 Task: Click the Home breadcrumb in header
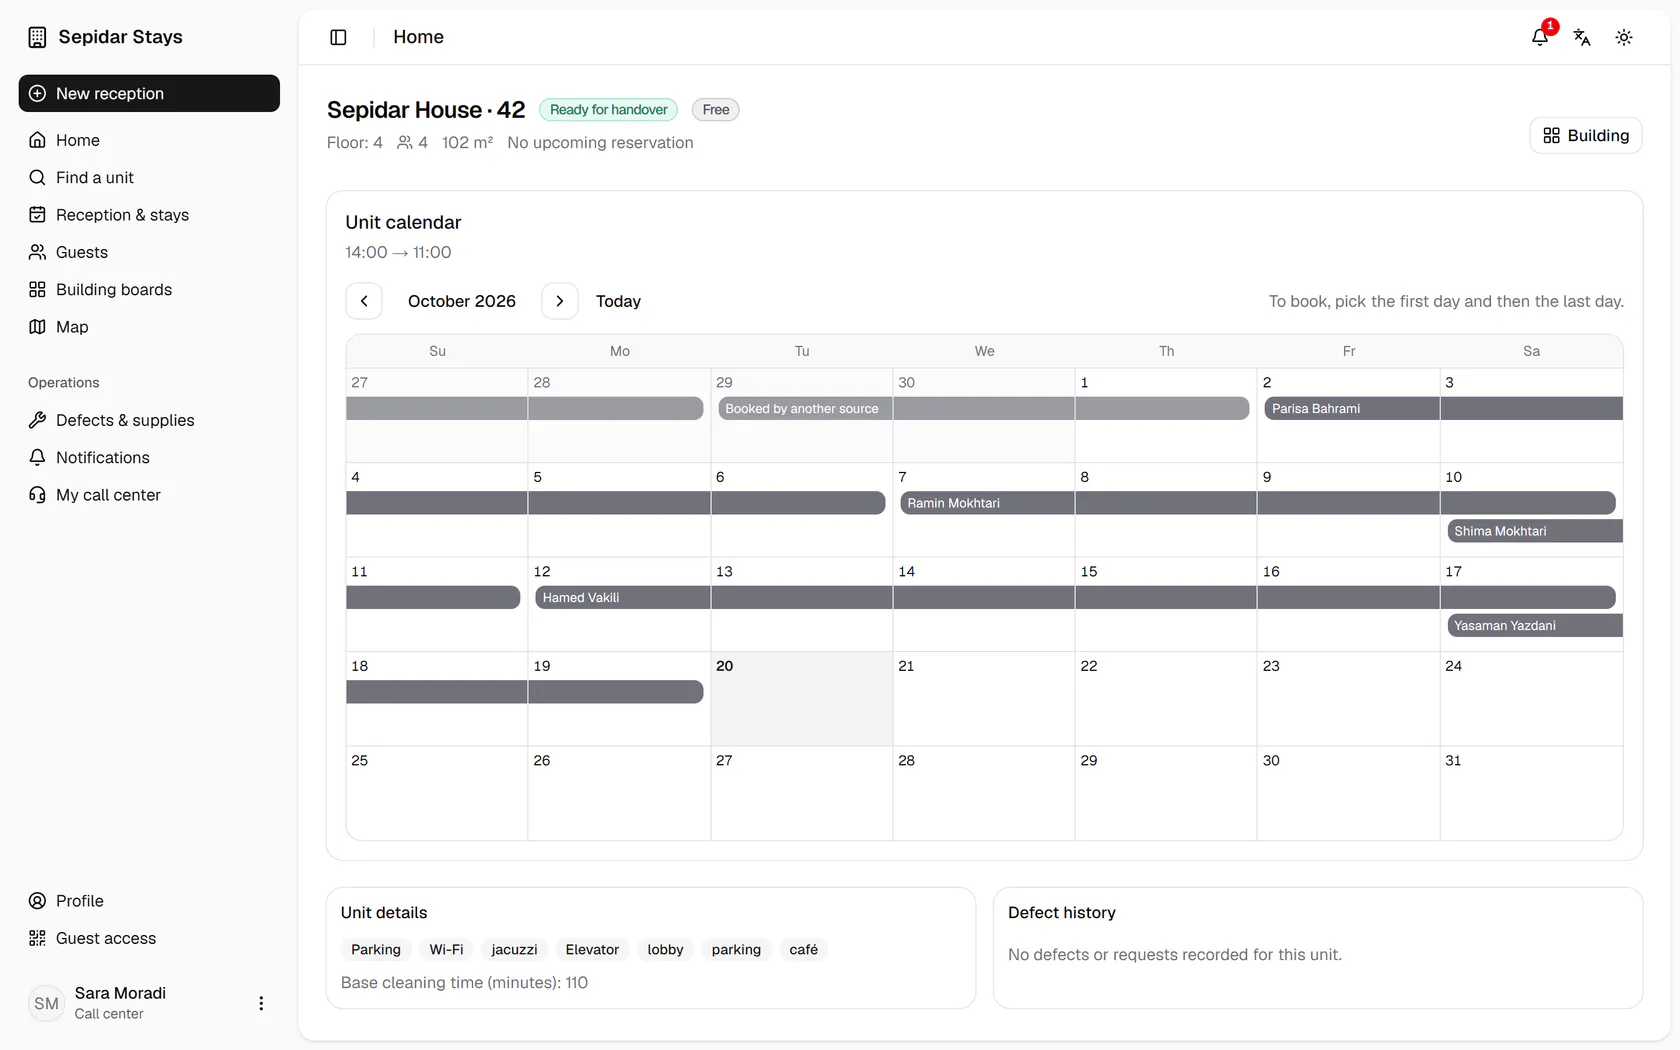(418, 37)
